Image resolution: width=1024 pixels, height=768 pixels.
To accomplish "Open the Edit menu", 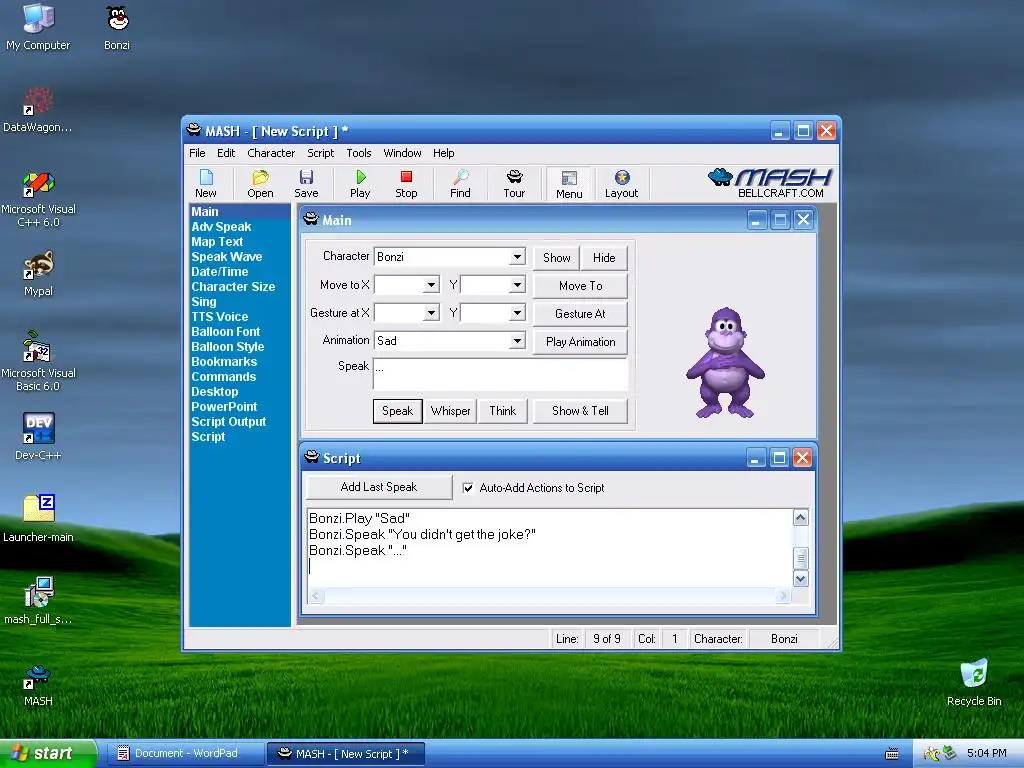I will [226, 153].
